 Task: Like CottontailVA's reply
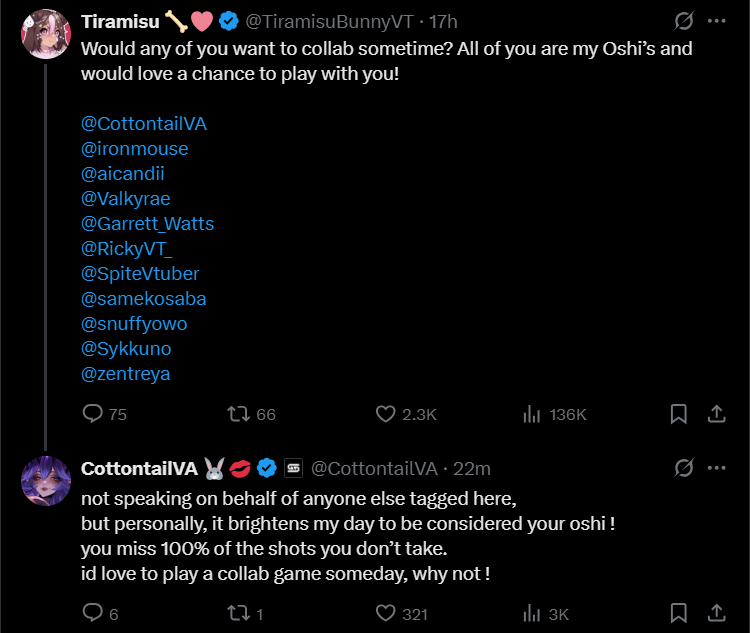386,612
